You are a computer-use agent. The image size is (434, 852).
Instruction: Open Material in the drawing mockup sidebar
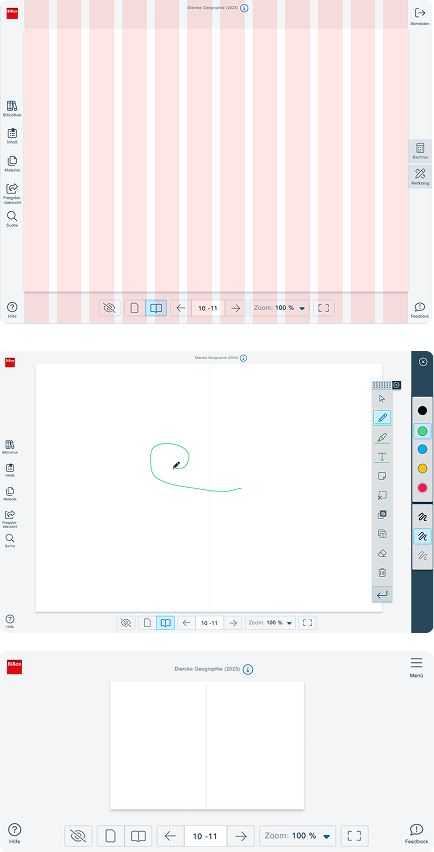(x=10, y=493)
